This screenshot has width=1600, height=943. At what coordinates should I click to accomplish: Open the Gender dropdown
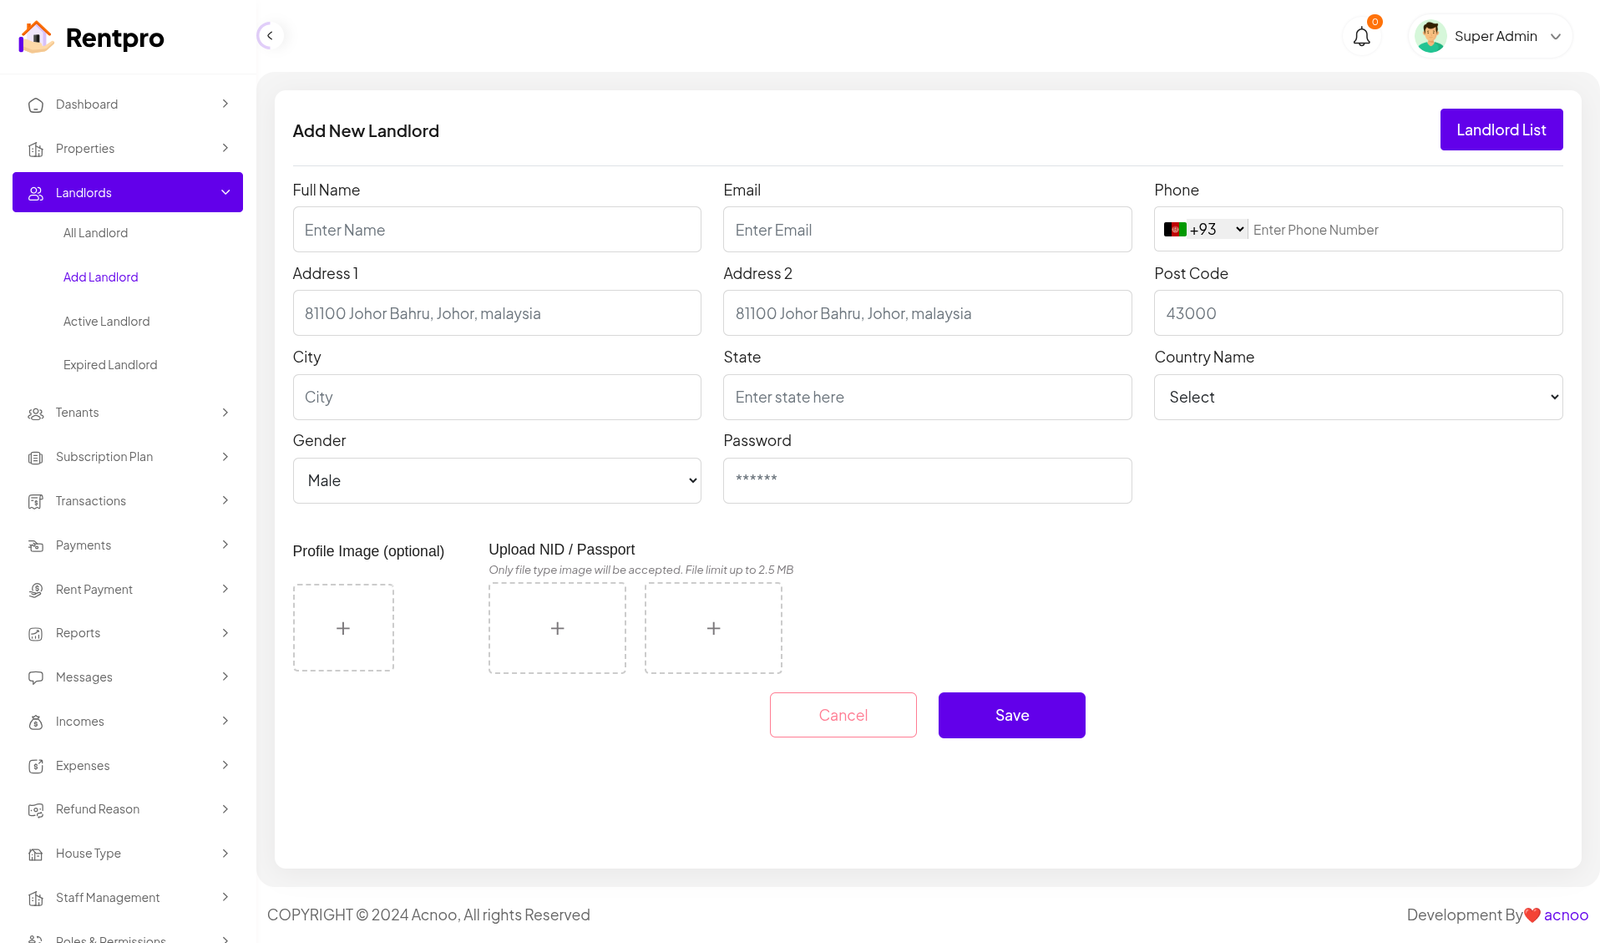(x=496, y=481)
